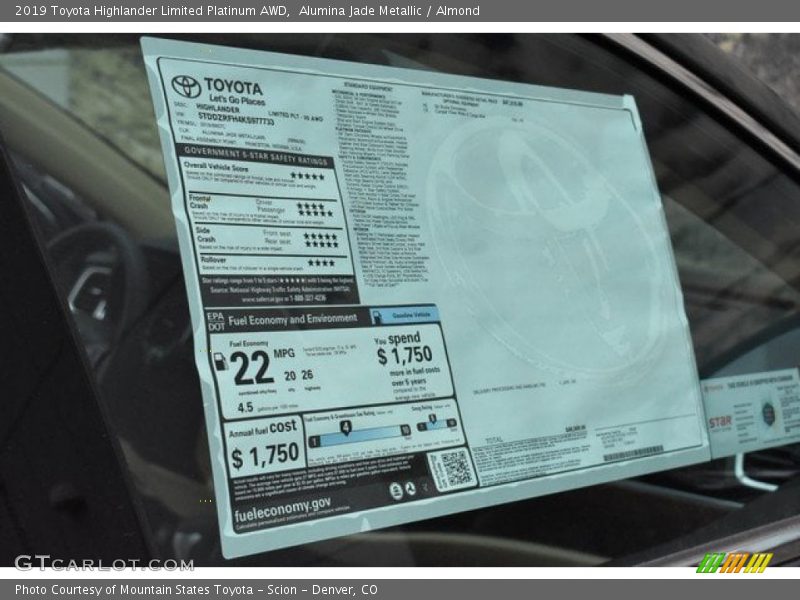Click the "Frontal Crash" label
Viewport: 800px width, 600px height.
pos(199,202)
